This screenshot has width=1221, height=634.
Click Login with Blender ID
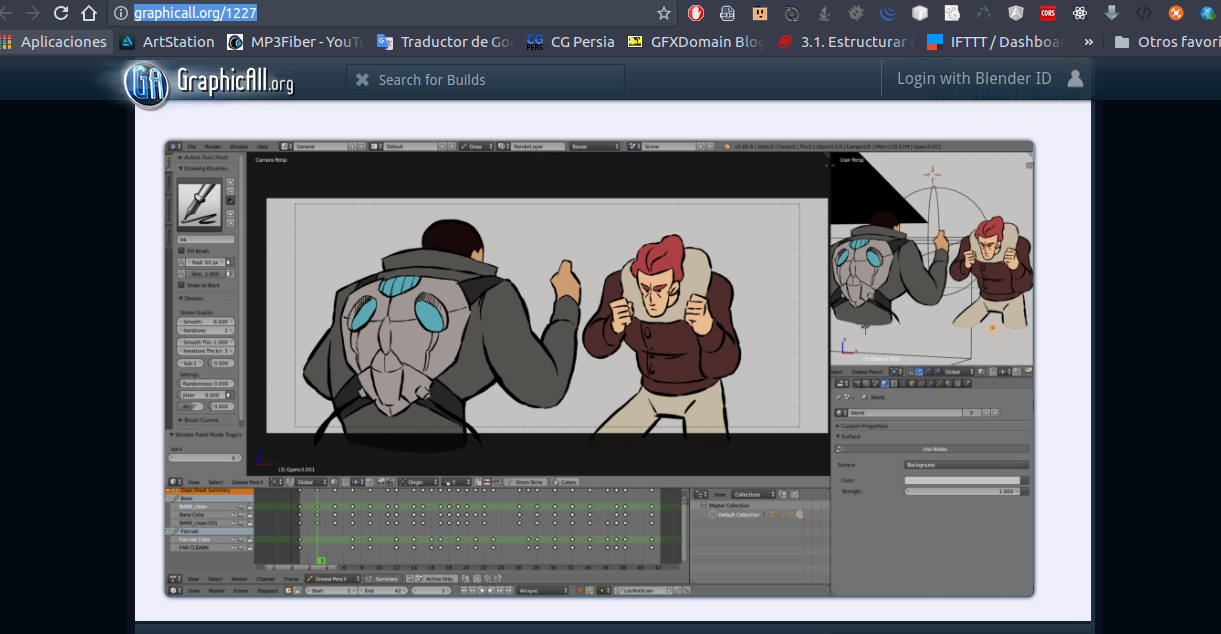click(974, 79)
